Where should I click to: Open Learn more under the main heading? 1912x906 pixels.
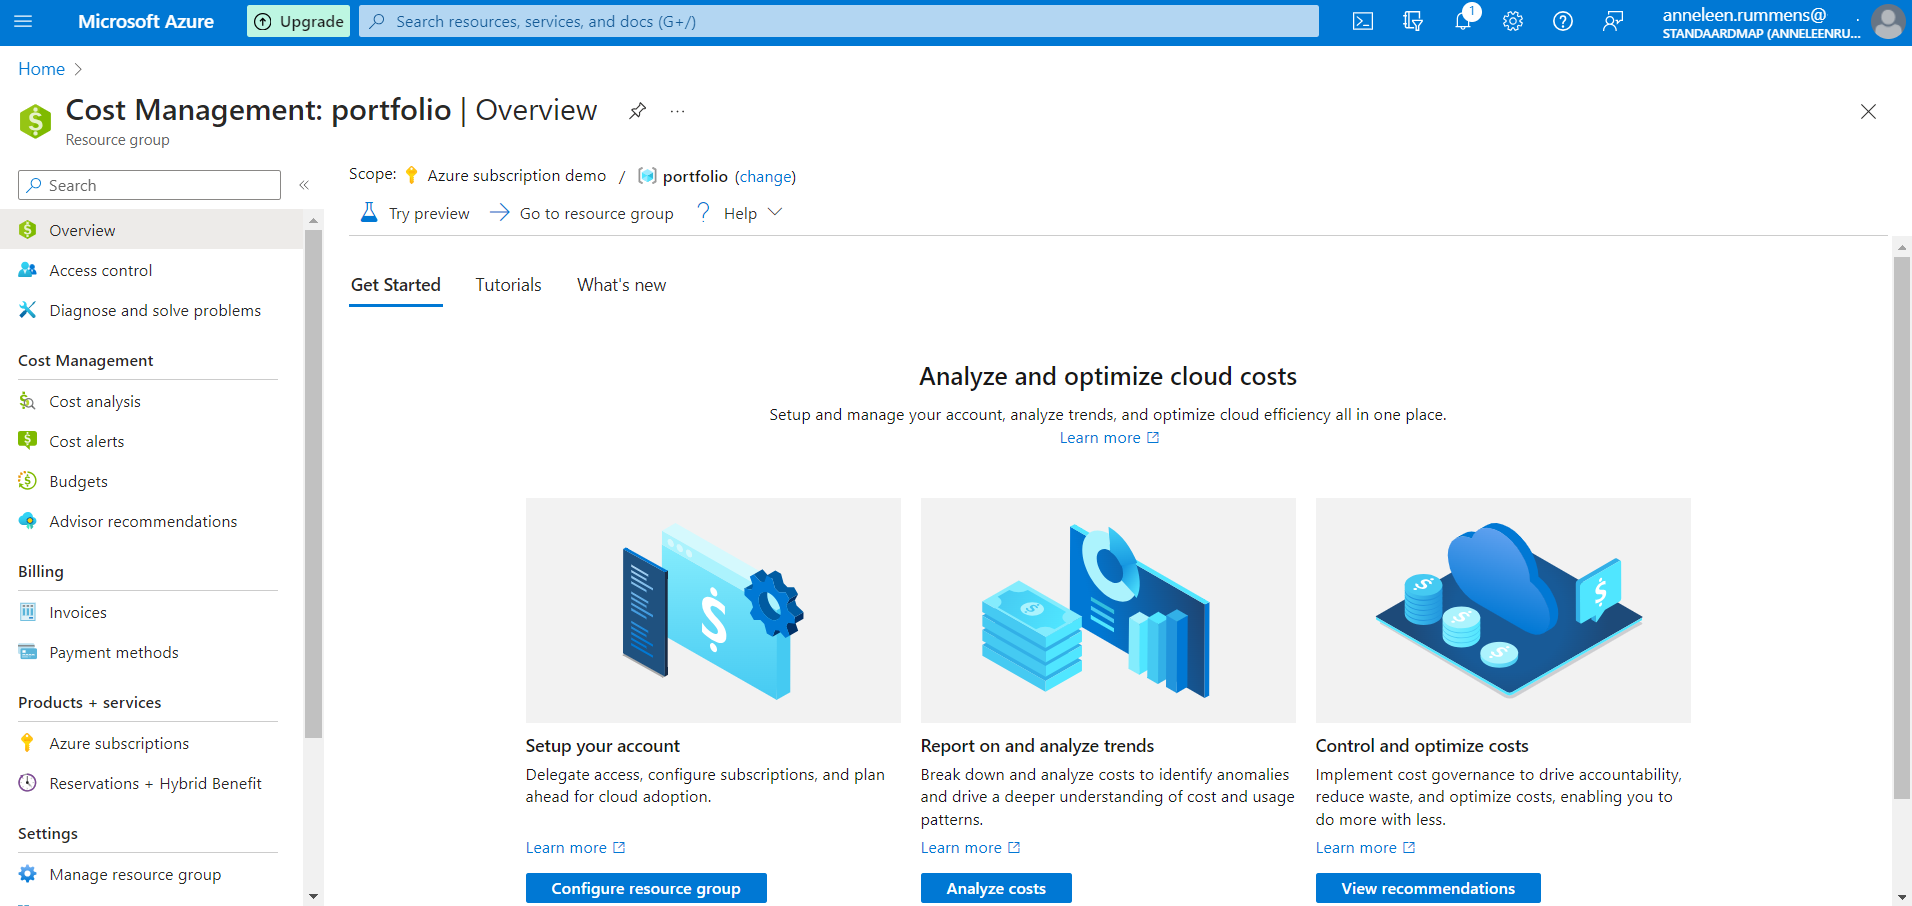(1109, 438)
